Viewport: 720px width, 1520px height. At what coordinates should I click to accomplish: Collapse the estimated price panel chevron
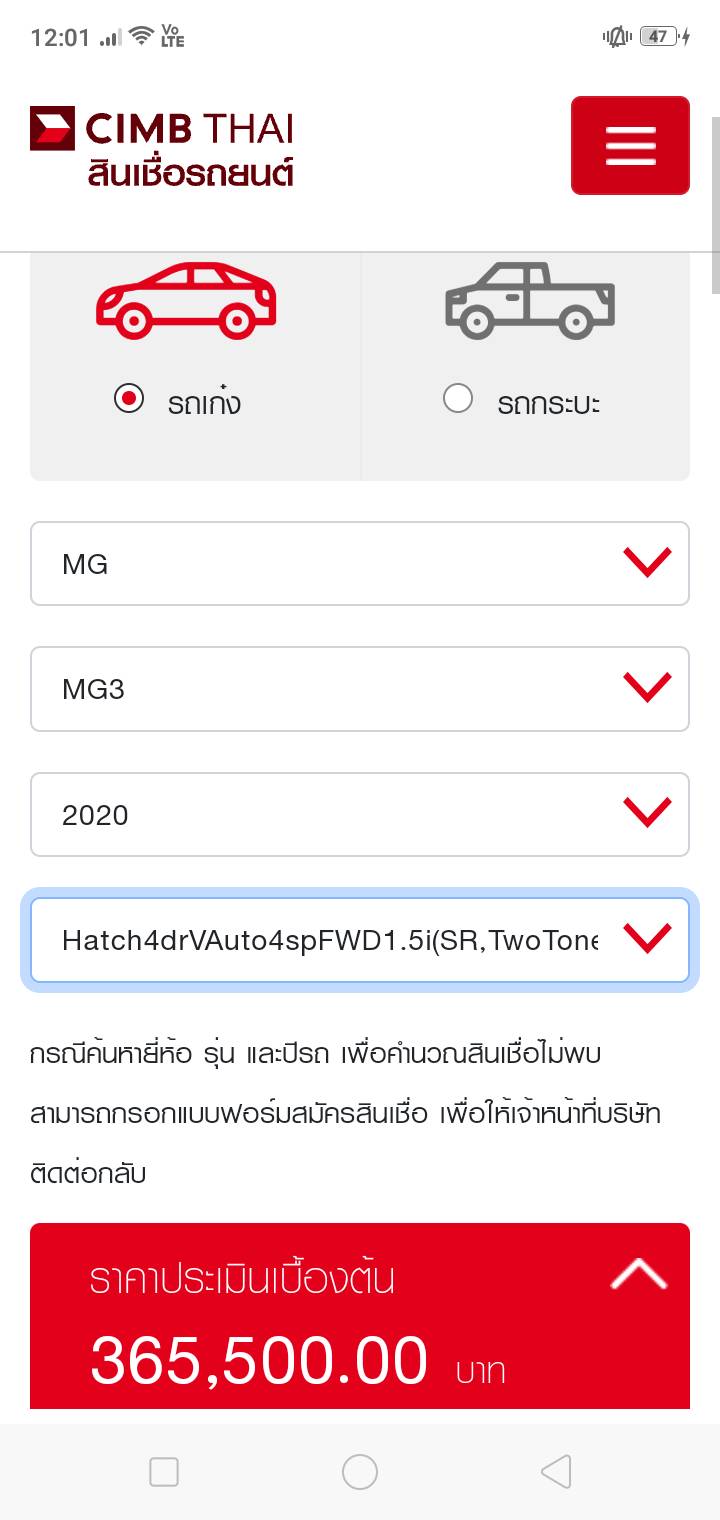pos(638,1274)
